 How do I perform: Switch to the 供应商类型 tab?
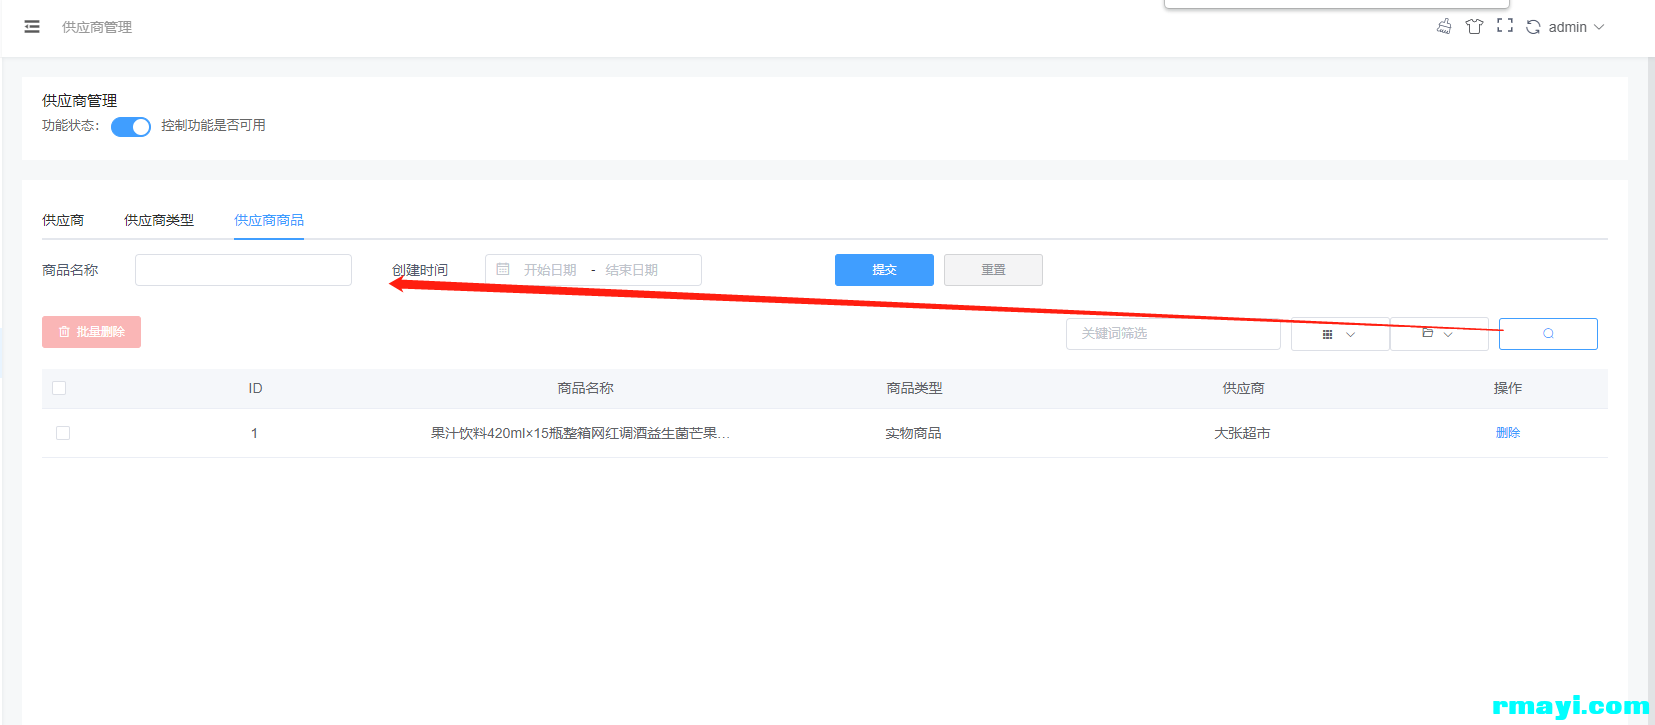[159, 220]
